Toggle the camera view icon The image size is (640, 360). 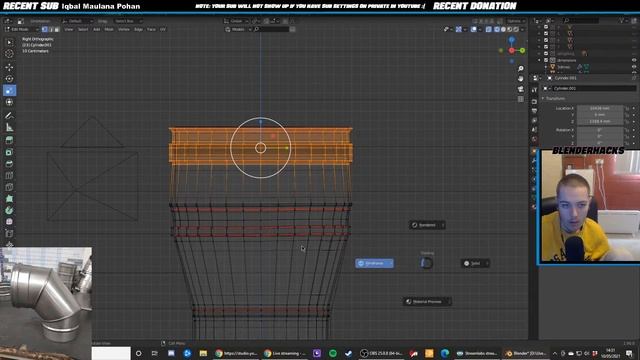click(520, 89)
